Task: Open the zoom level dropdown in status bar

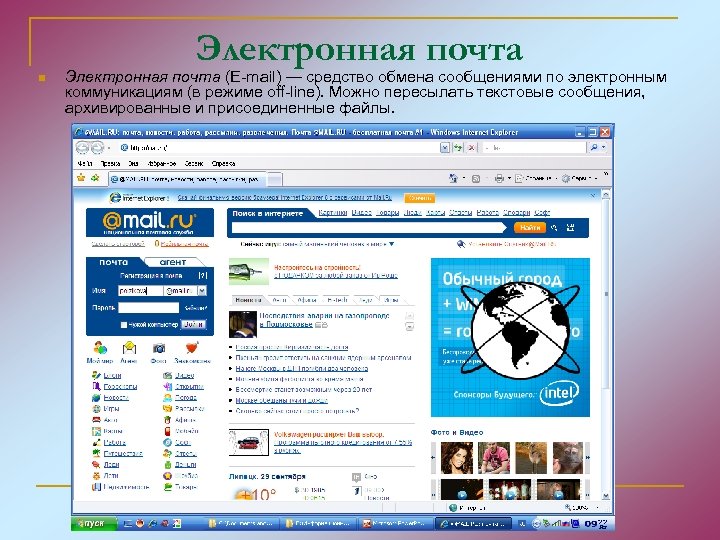Action: click(x=597, y=507)
